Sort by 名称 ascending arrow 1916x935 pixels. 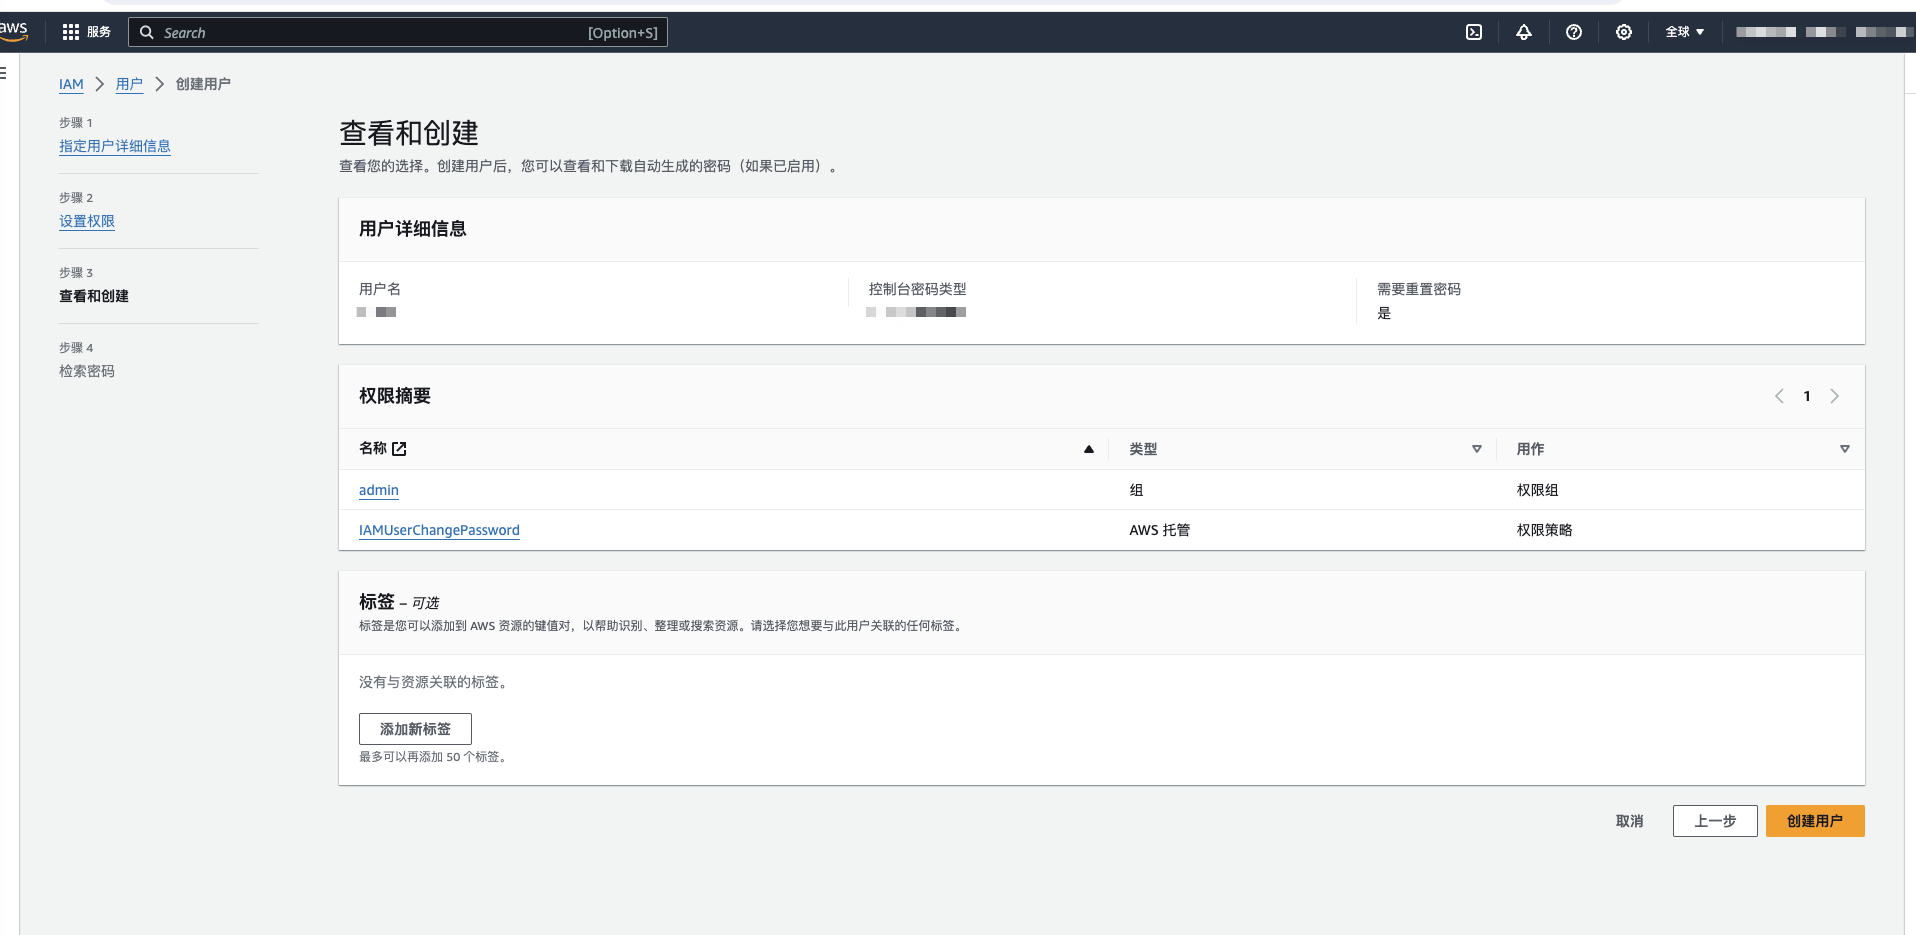pos(1089,449)
